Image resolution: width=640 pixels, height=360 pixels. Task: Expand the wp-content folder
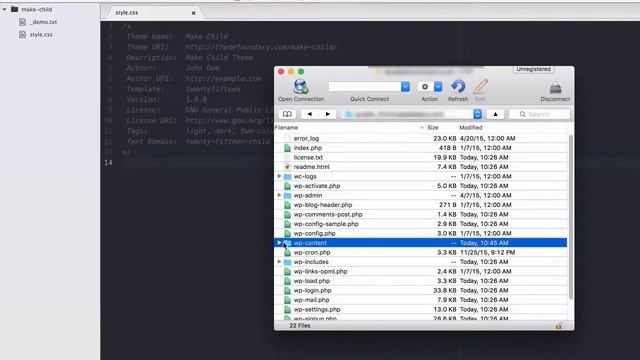279,243
